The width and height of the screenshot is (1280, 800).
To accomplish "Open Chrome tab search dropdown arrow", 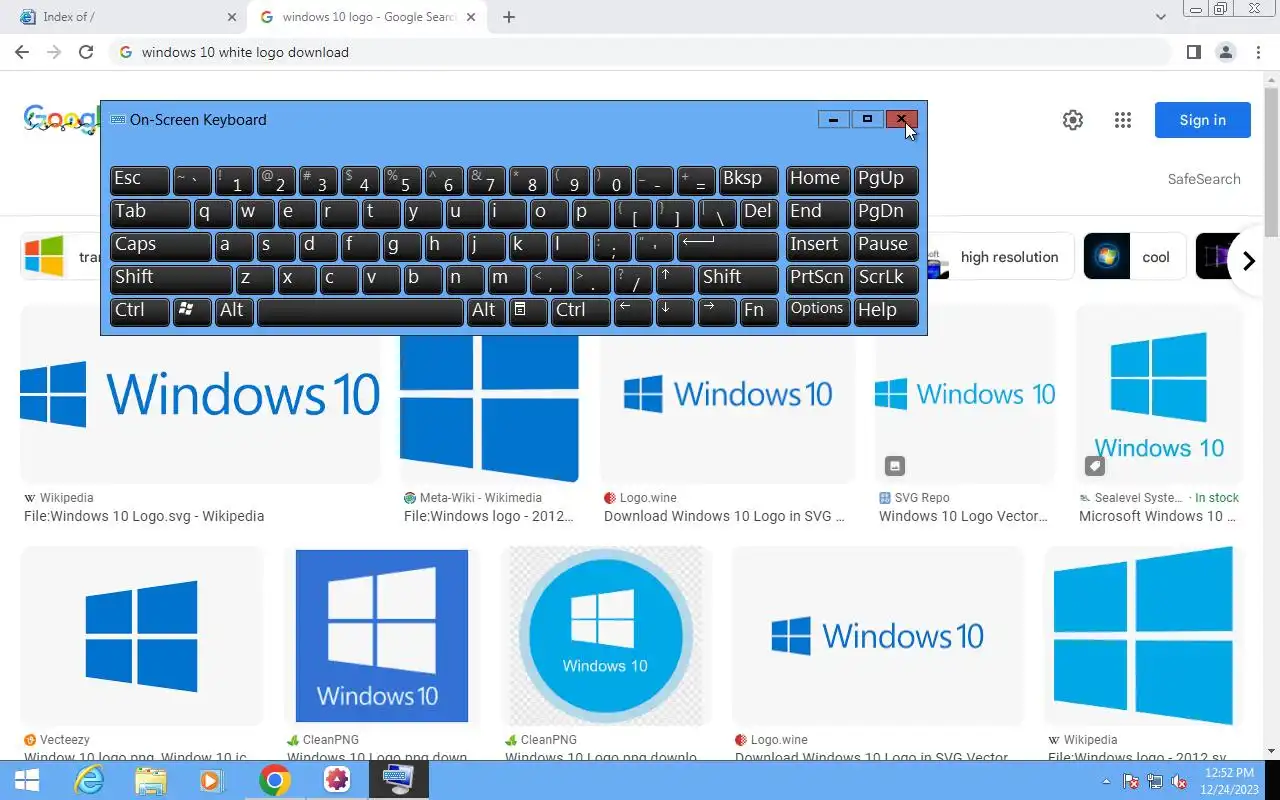I will point(1160,17).
